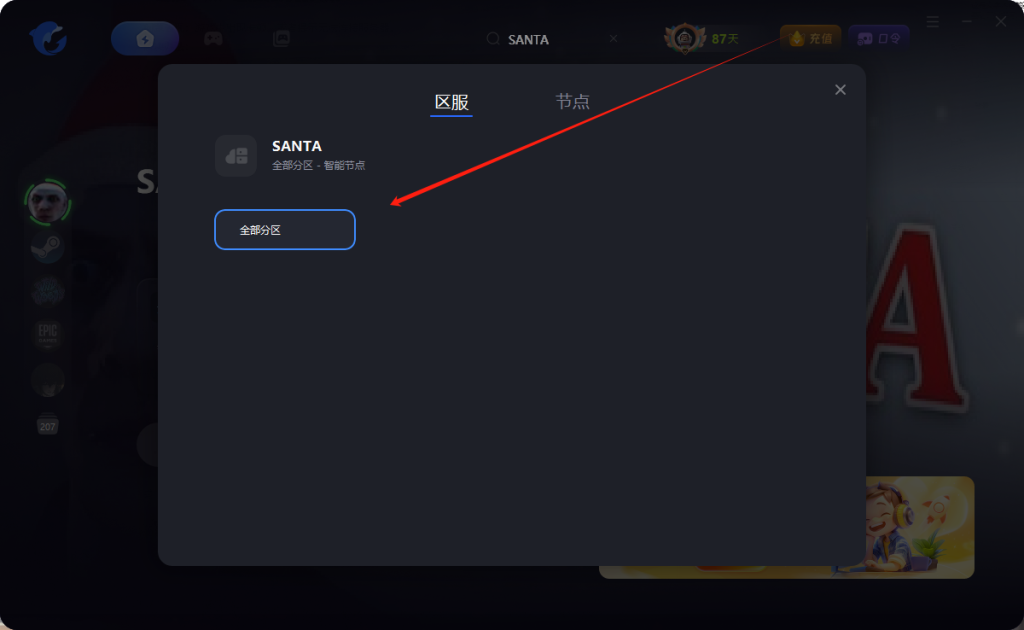The height and width of the screenshot is (630, 1024).
Task: Click the SANTA game icon in dialog
Action: 236,155
